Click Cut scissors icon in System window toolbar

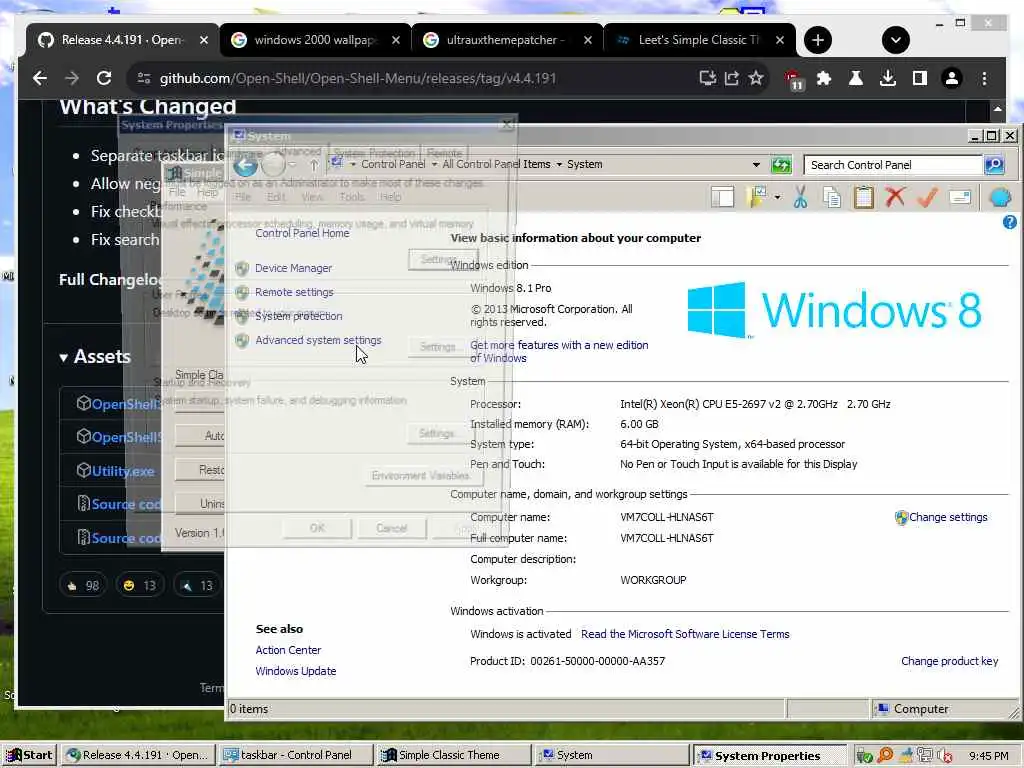tap(800, 197)
